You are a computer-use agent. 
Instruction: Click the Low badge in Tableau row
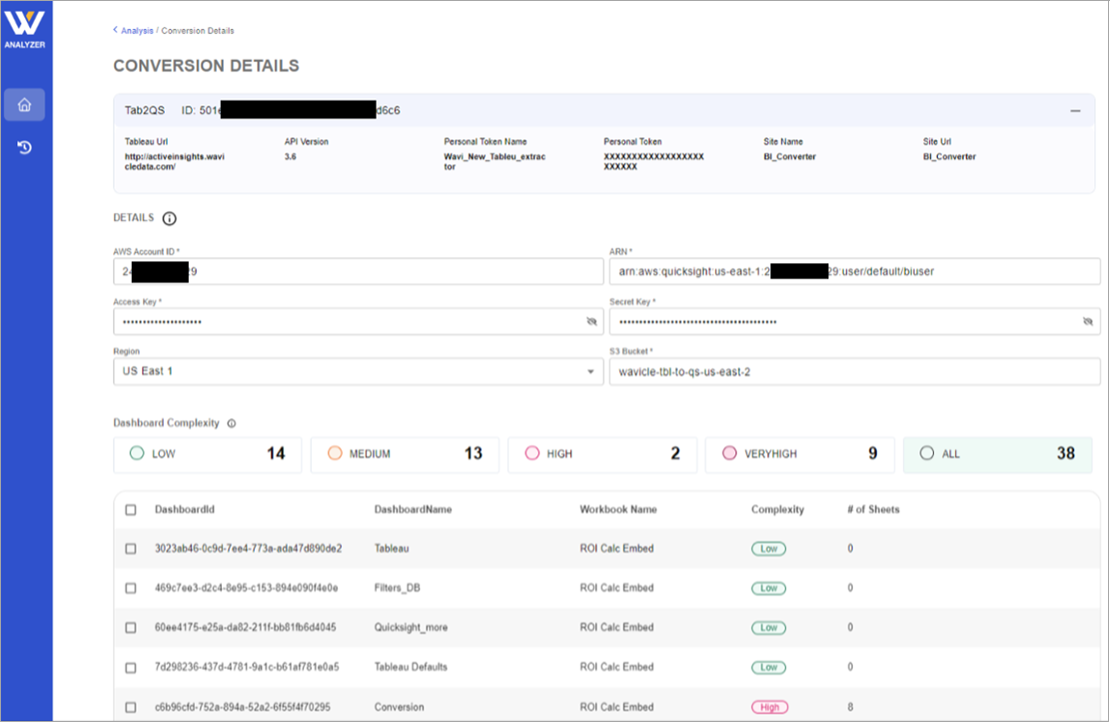(x=769, y=549)
